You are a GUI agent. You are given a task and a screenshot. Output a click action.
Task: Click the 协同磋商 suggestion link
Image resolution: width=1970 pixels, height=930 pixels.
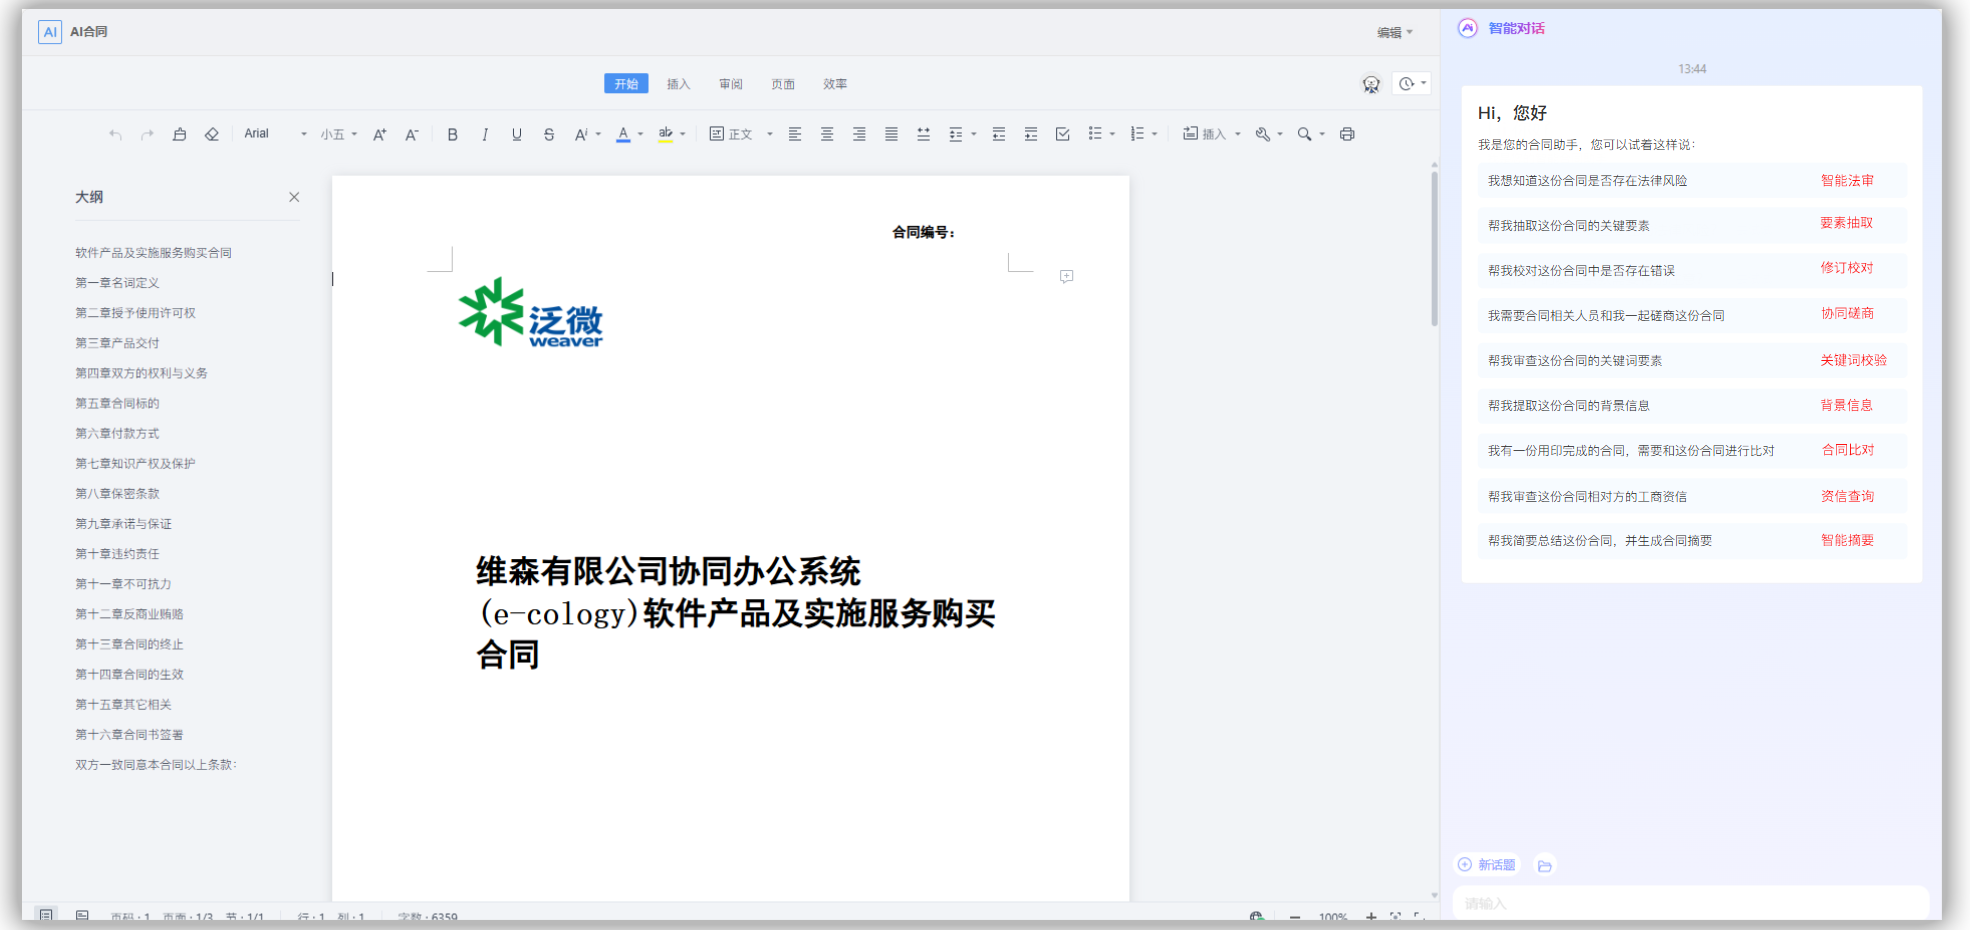point(1847,313)
